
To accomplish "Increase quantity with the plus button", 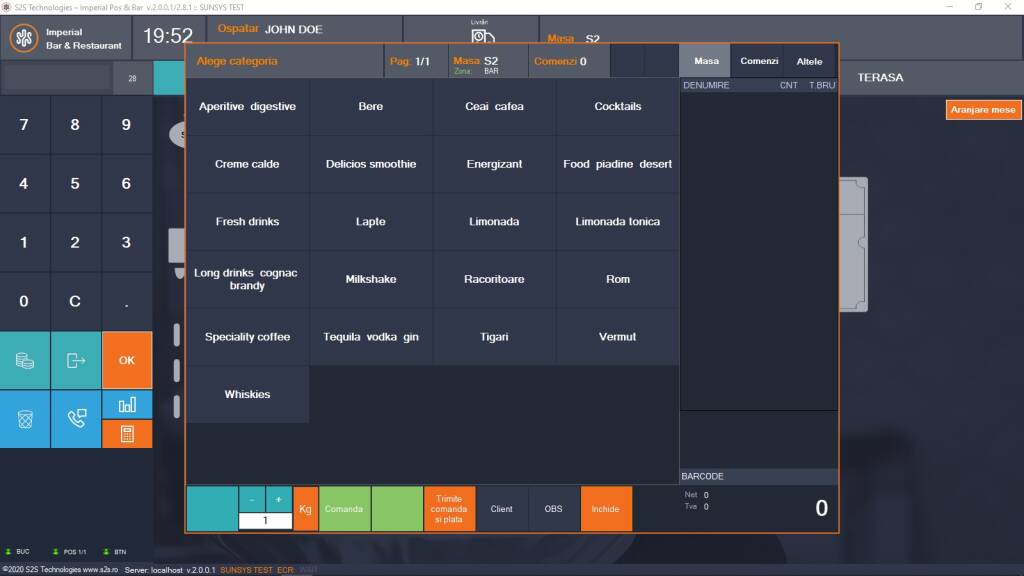I will point(279,499).
